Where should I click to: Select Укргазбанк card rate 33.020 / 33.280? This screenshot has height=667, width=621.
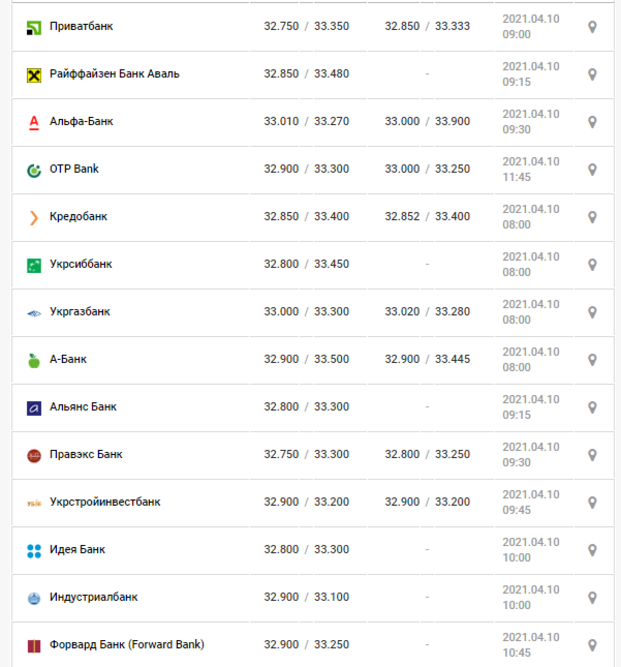(x=427, y=312)
